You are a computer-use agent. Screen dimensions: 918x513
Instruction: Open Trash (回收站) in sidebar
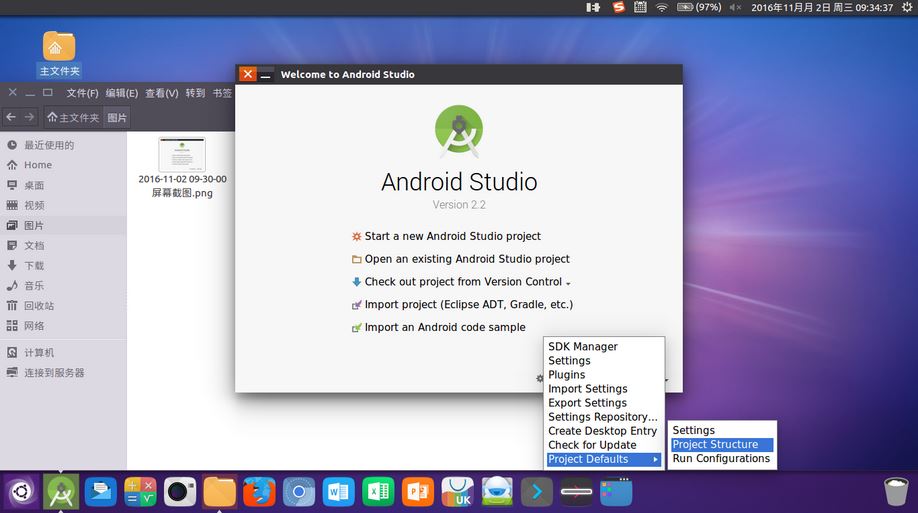63,306
